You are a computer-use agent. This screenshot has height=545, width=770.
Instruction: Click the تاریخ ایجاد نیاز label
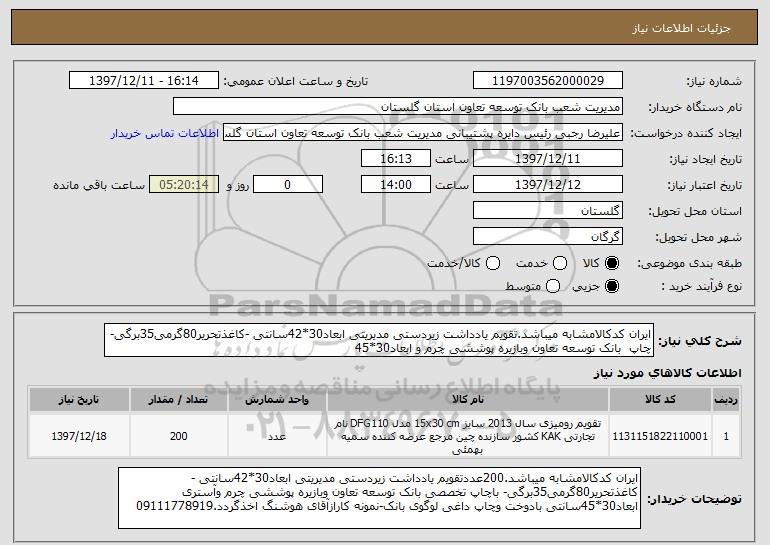[706, 159]
